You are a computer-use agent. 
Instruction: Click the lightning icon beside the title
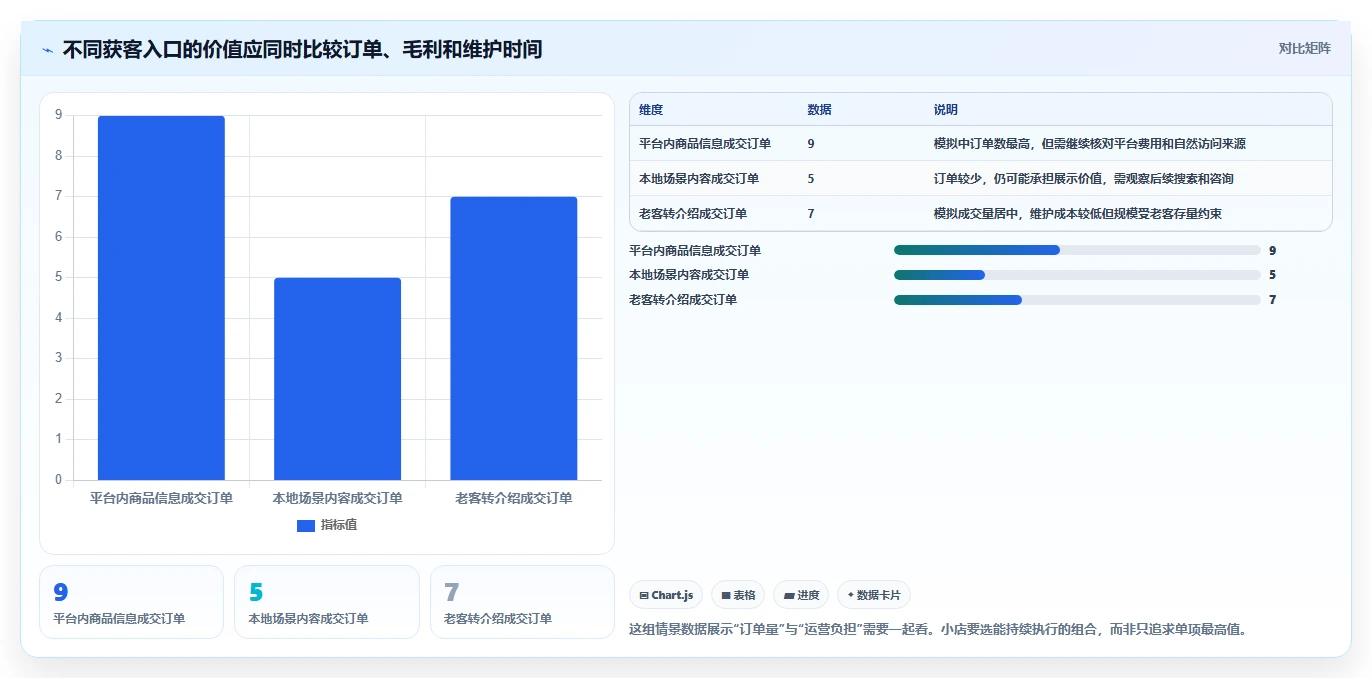coord(47,49)
